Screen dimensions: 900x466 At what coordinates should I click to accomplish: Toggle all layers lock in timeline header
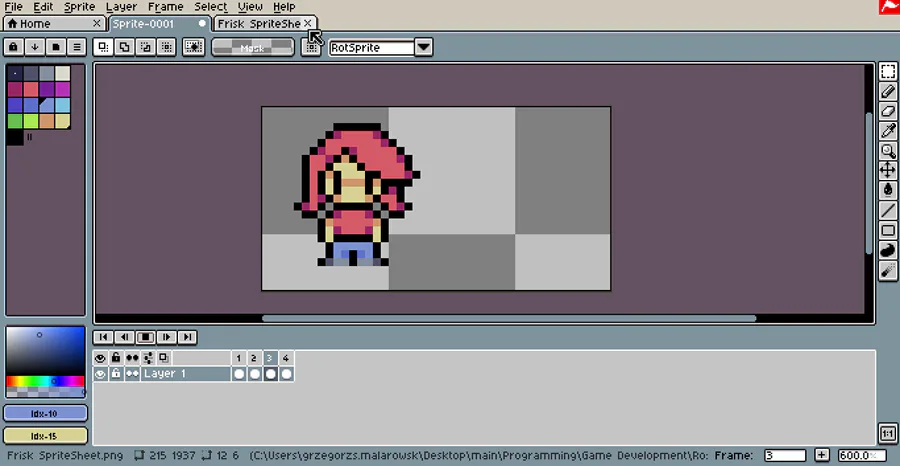(116, 358)
